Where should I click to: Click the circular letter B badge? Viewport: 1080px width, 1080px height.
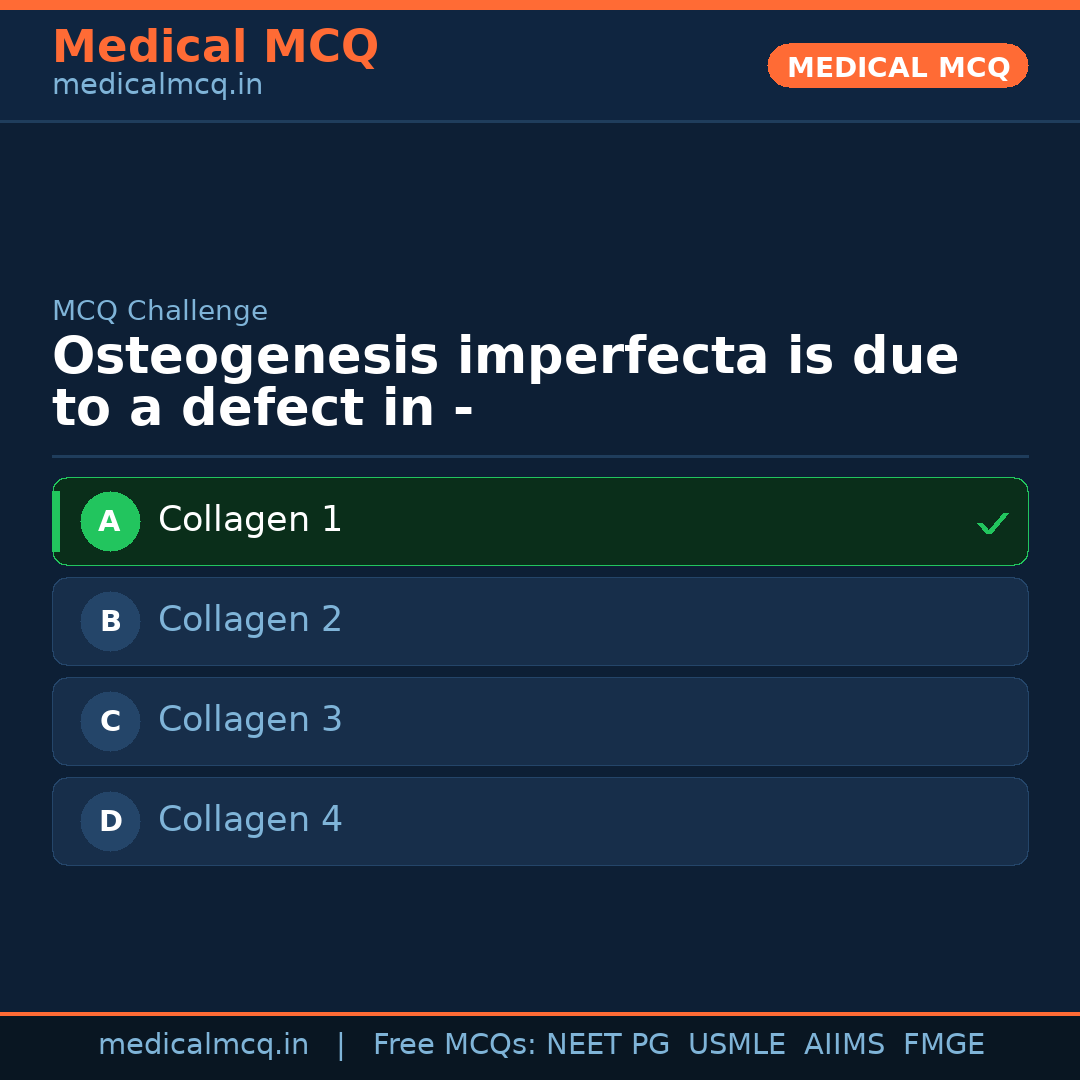[110, 621]
